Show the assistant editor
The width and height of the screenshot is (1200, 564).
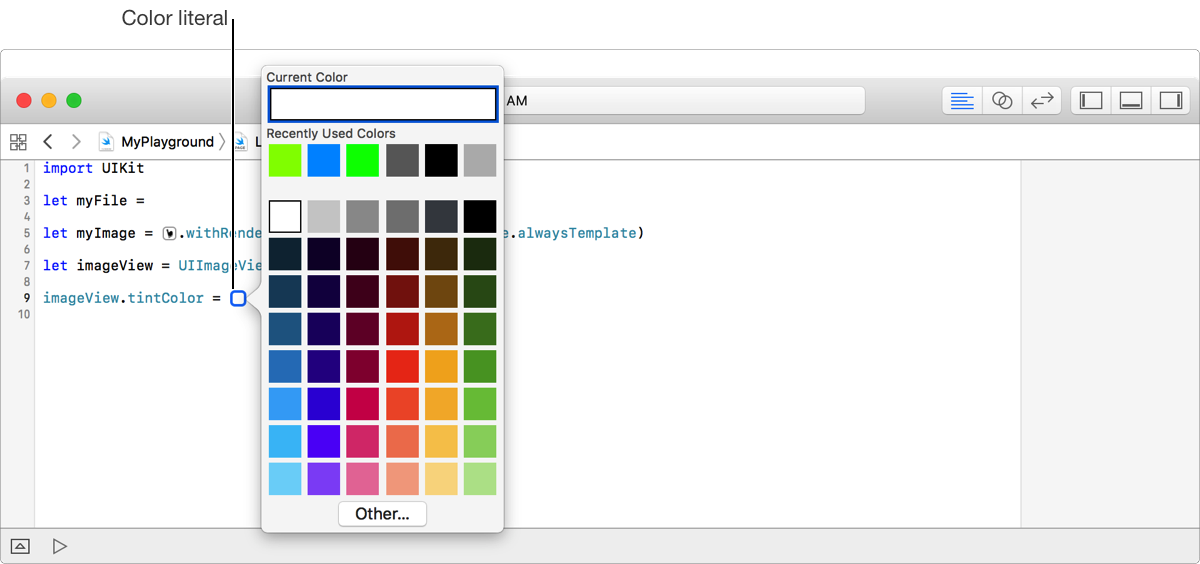(1002, 101)
